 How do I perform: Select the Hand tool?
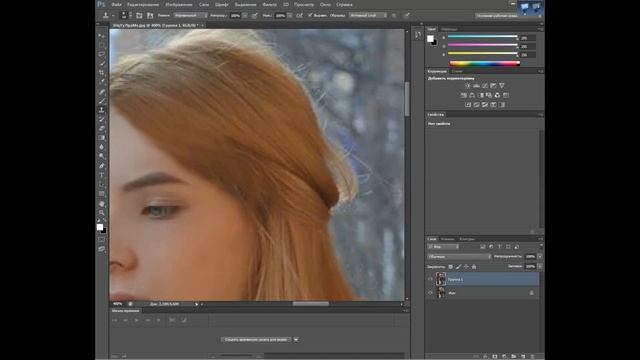point(101,203)
